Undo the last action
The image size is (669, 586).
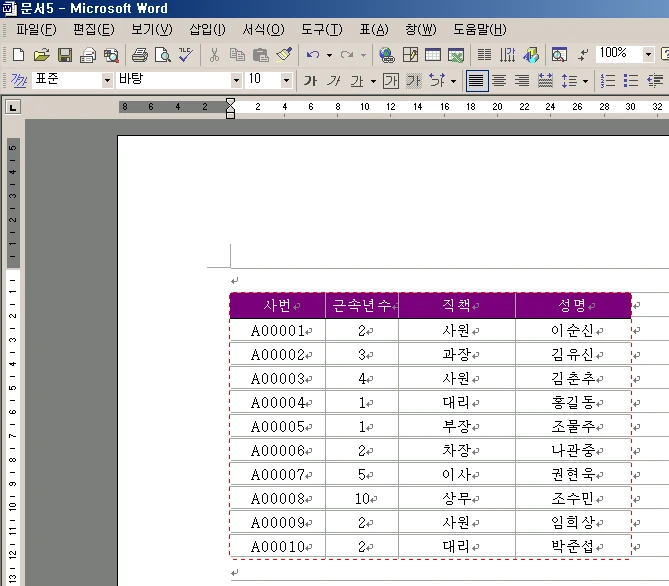point(313,55)
